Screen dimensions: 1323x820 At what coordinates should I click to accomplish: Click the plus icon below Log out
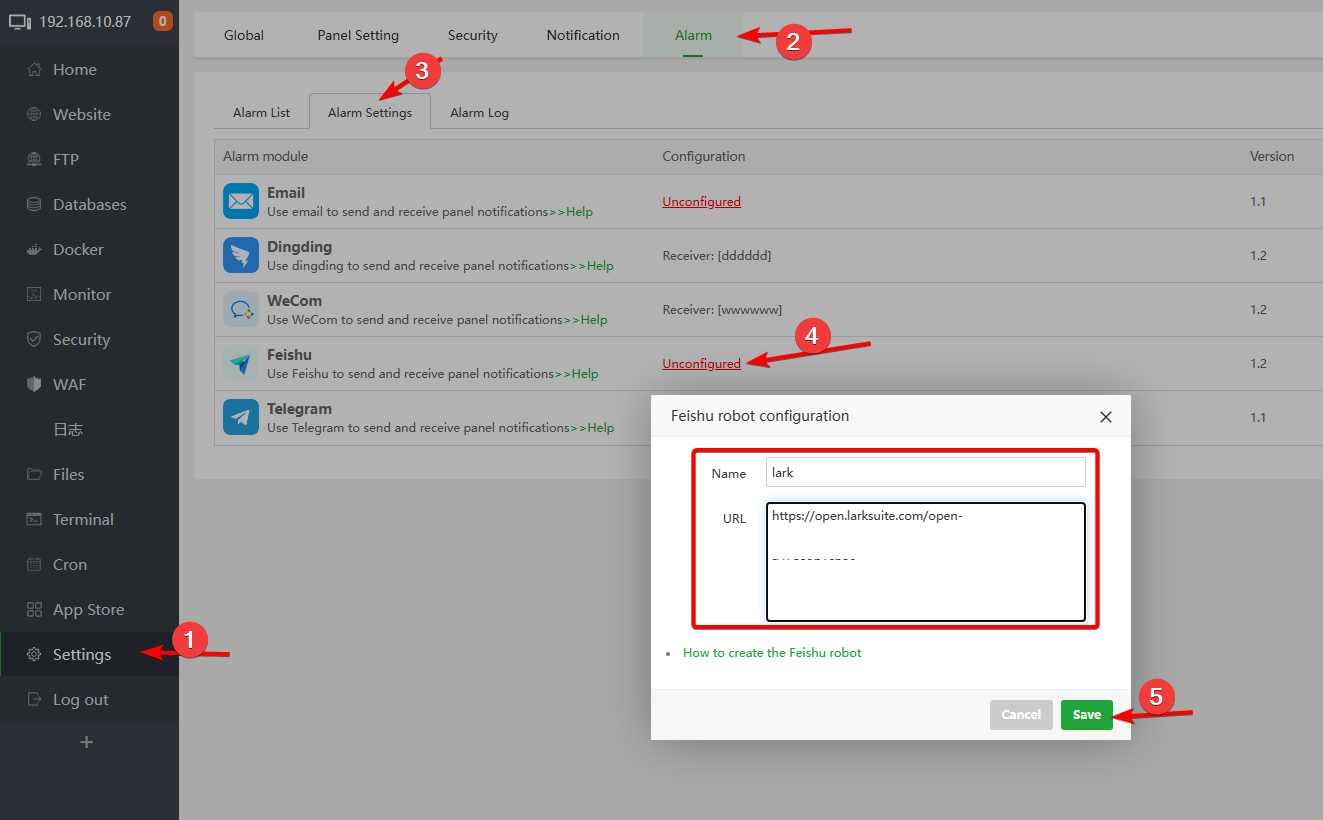[87, 742]
